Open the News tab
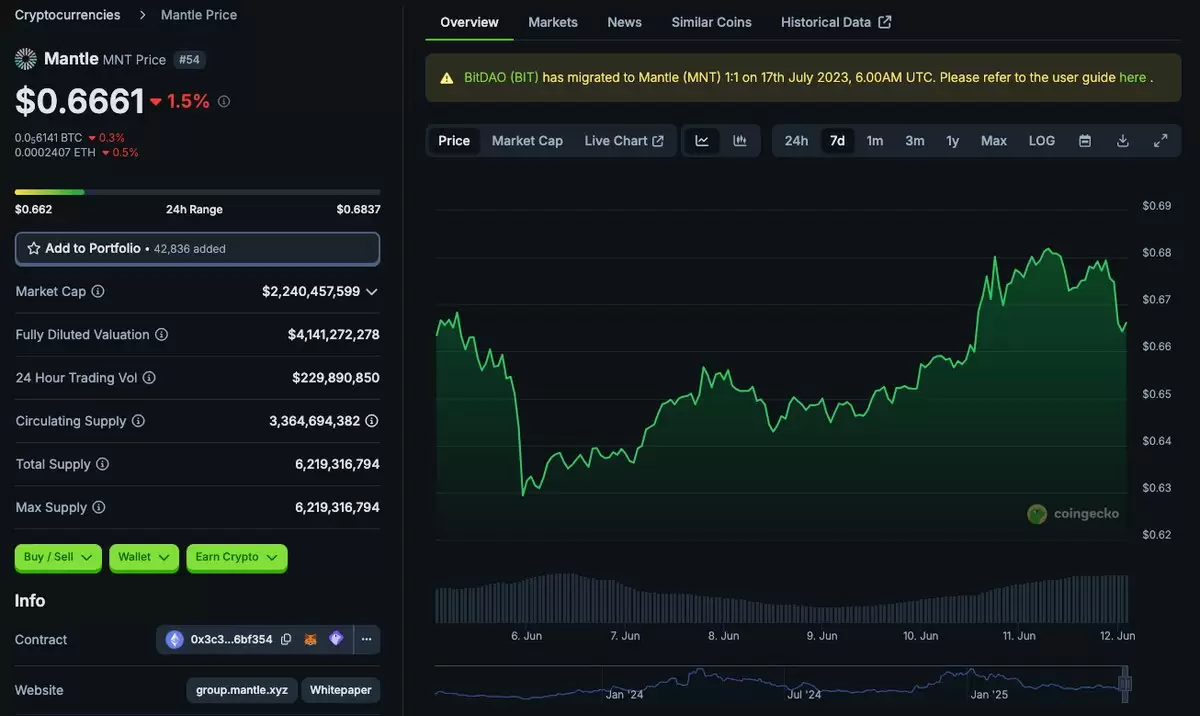1200x716 pixels. tap(625, 22)
